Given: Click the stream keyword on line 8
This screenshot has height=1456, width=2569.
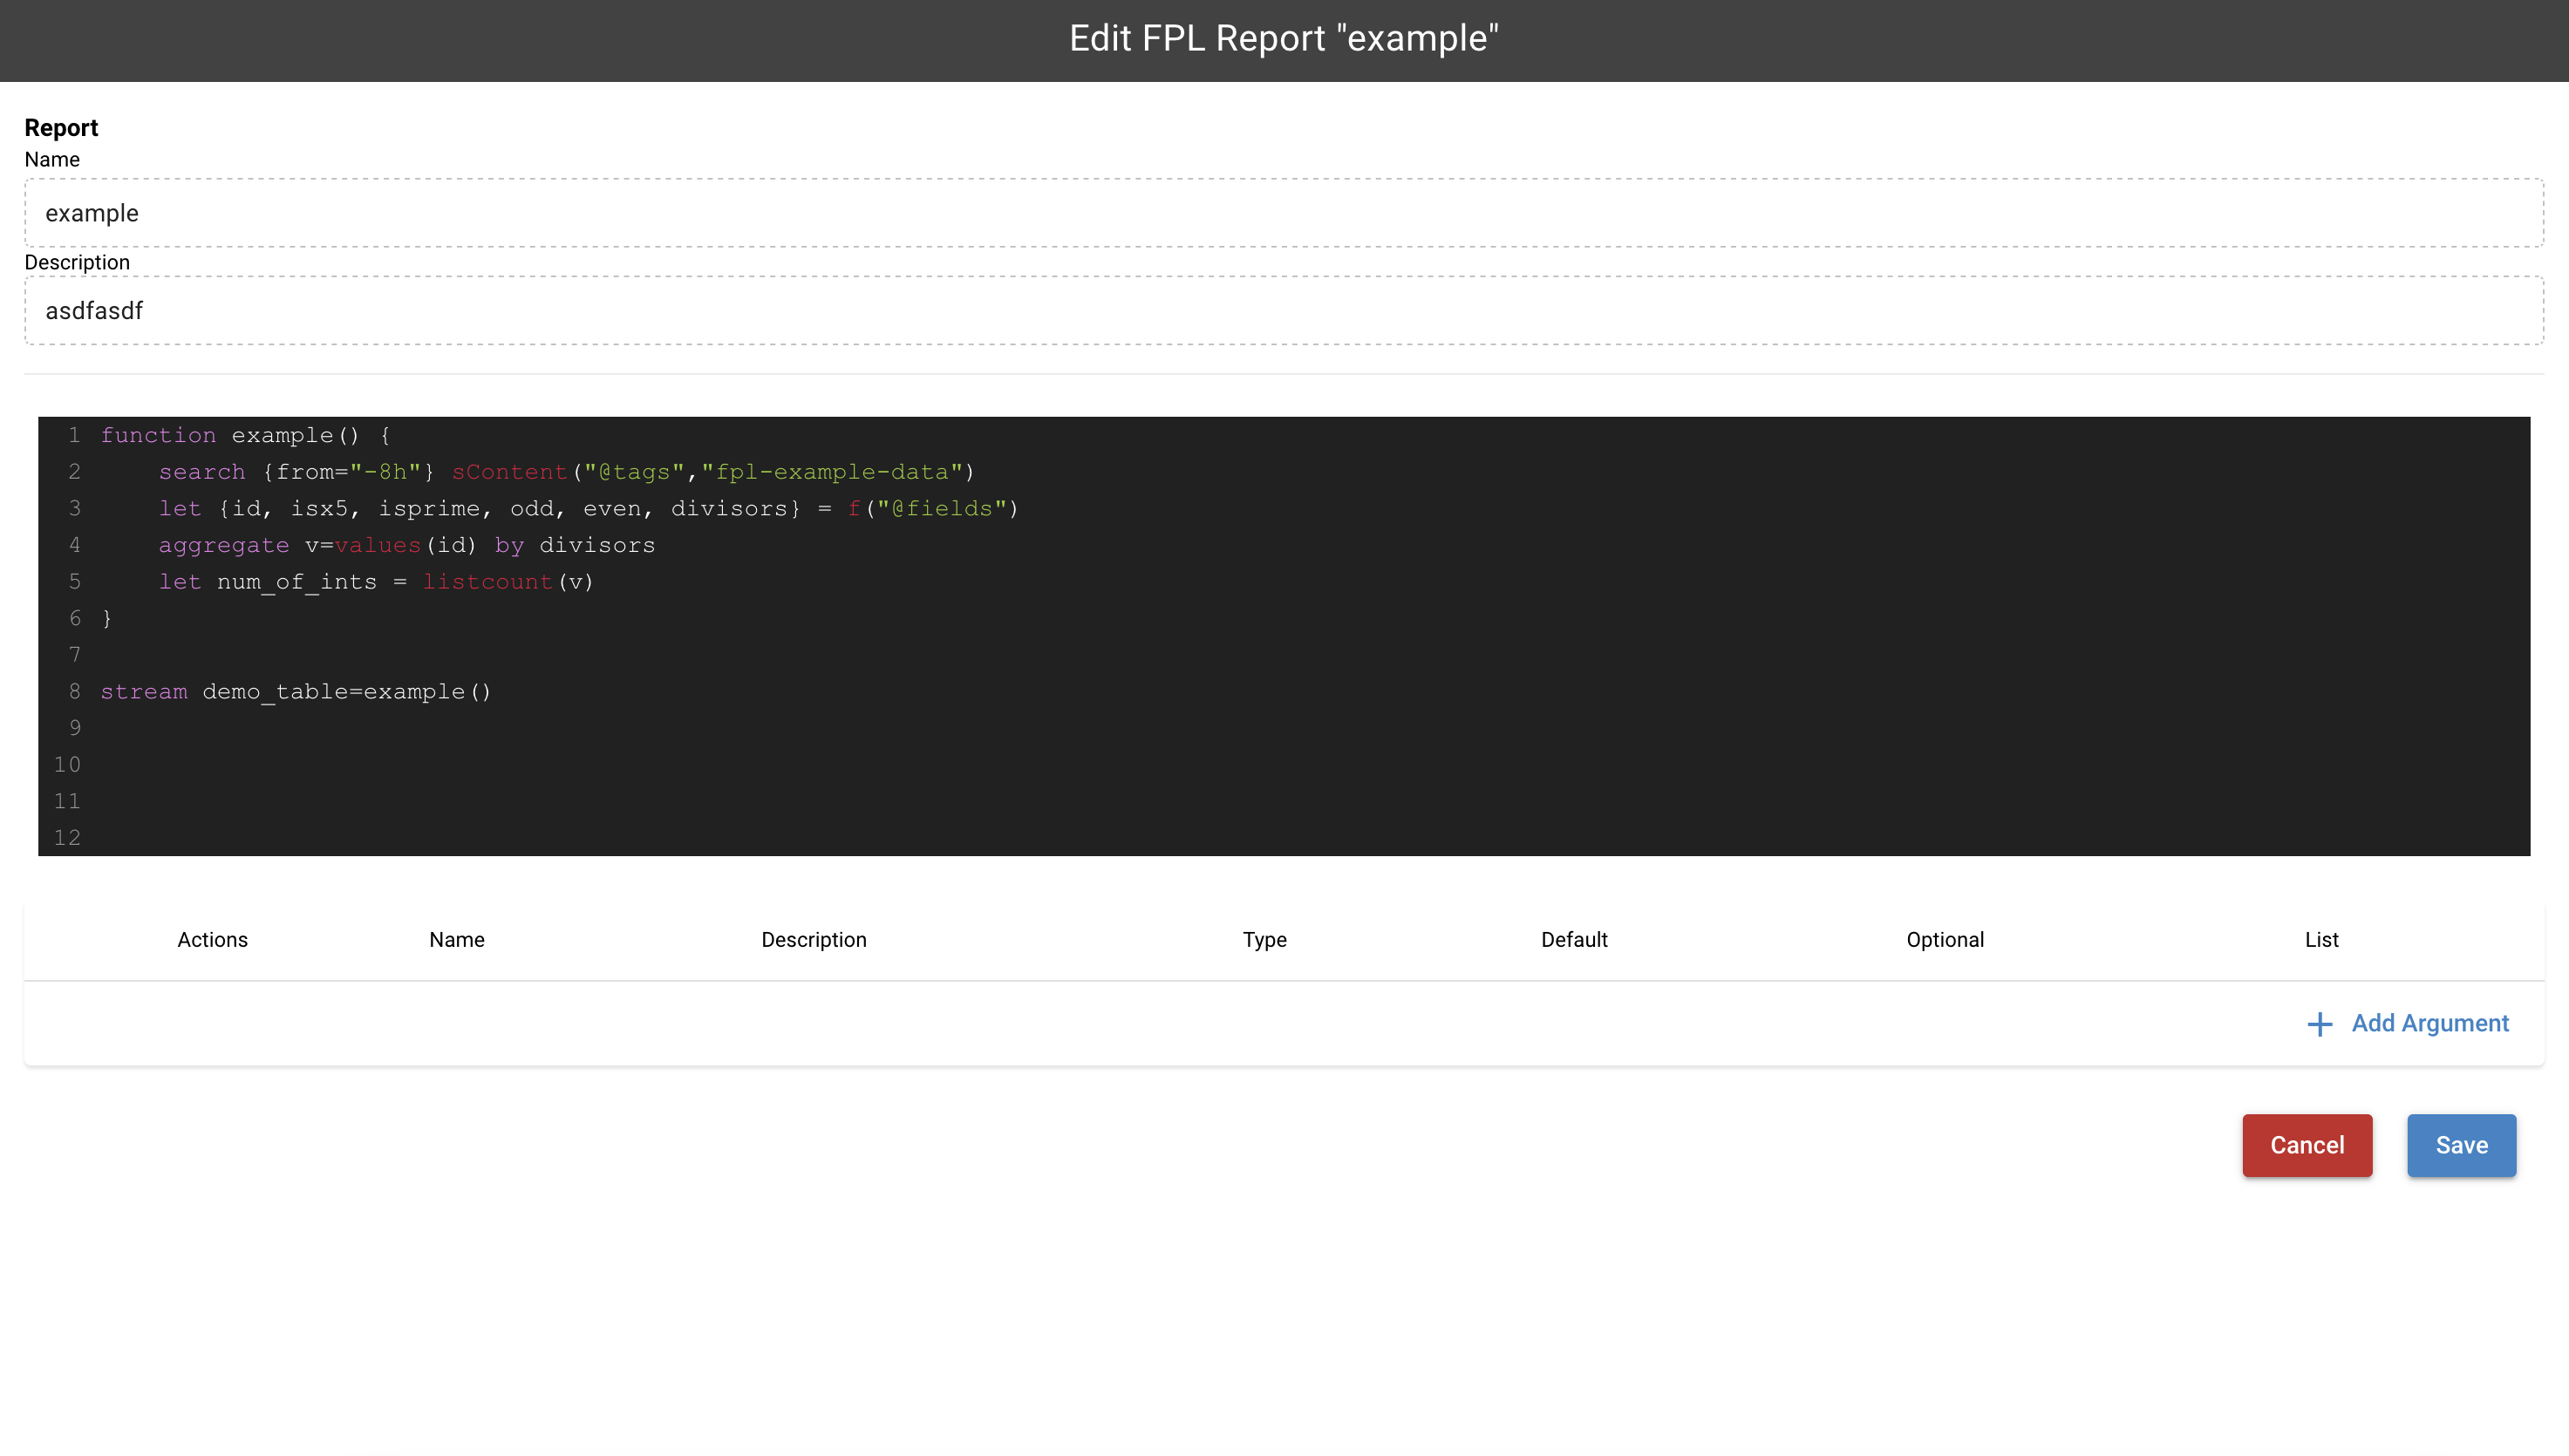Looking at the screenshot, I should coord(144,692).
